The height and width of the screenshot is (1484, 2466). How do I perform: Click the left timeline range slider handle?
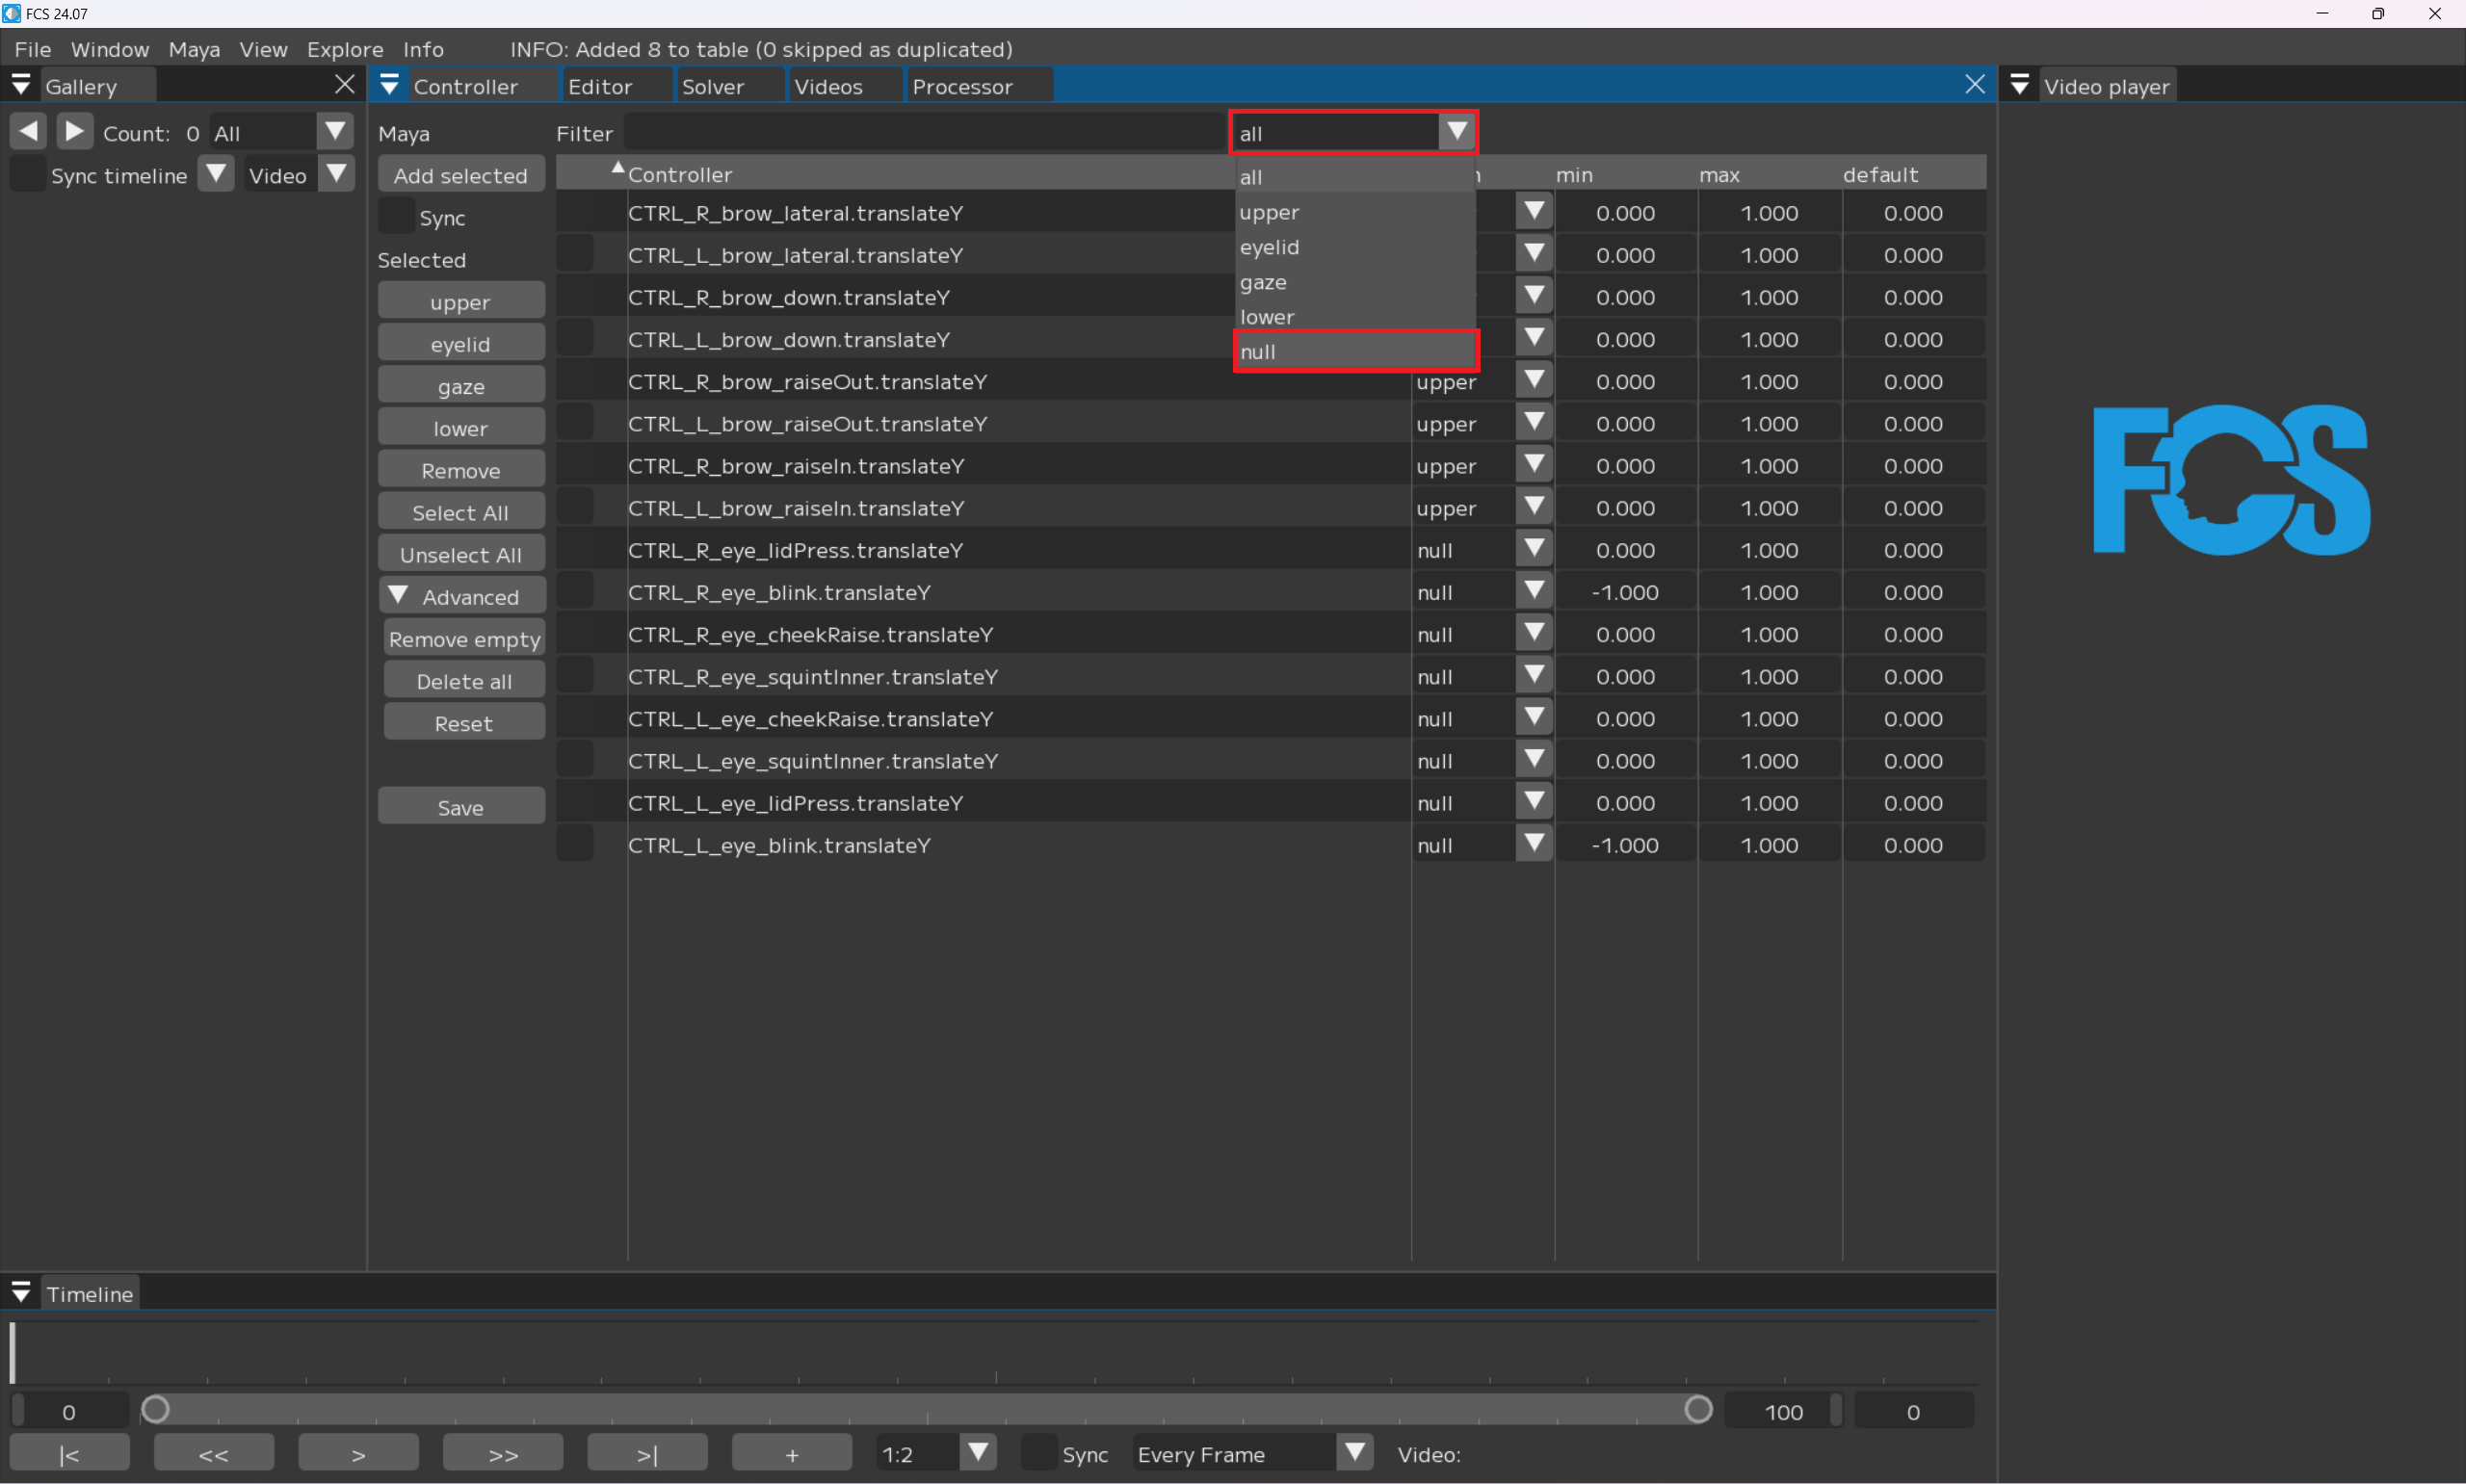(155, 1410)
